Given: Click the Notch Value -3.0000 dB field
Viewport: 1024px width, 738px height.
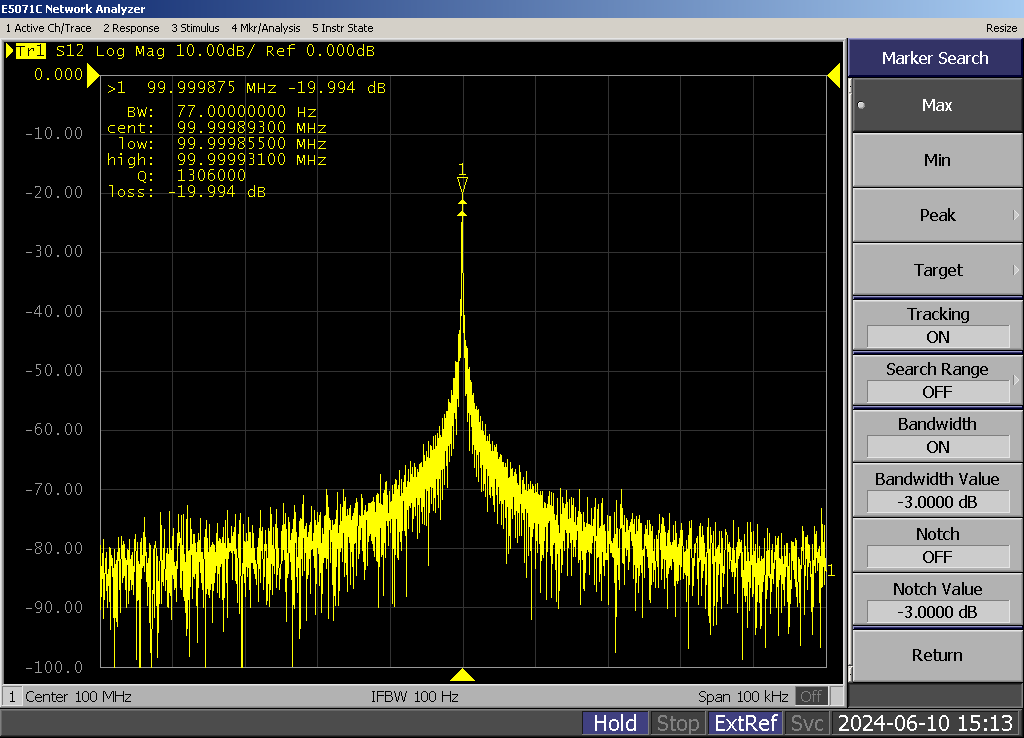Looking at the screenshot, I should (x=937, y=612).
